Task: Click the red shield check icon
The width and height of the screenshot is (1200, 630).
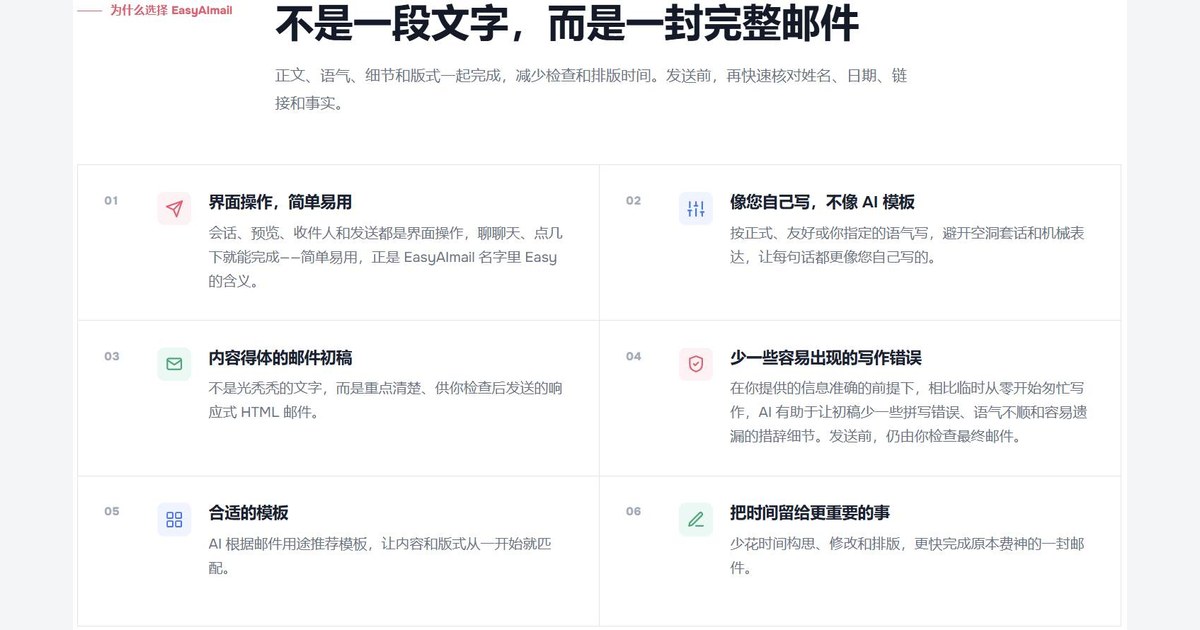Action: pos(696,364)
